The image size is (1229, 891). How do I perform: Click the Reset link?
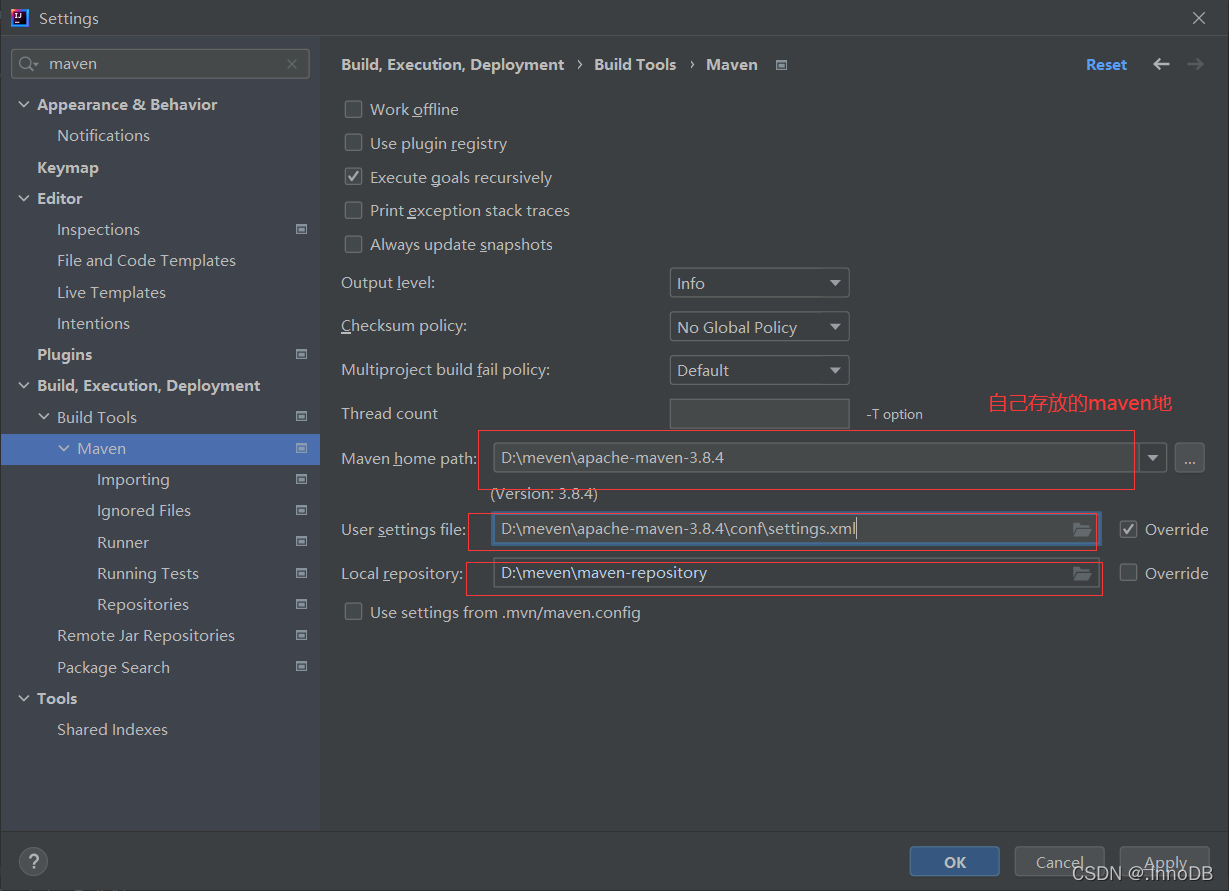pos(1106,64)
